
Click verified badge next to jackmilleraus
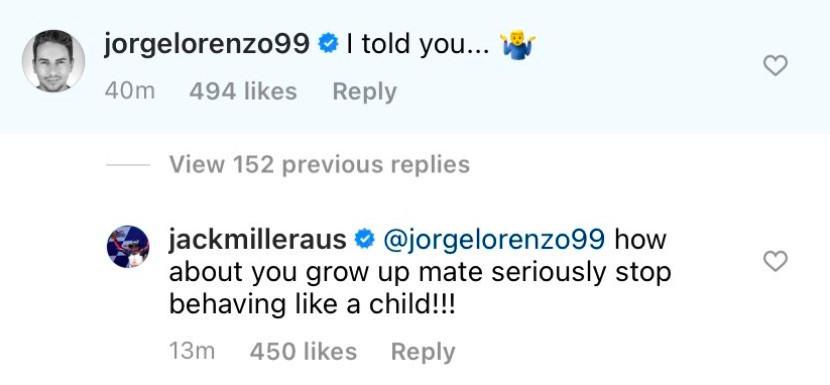365,240
